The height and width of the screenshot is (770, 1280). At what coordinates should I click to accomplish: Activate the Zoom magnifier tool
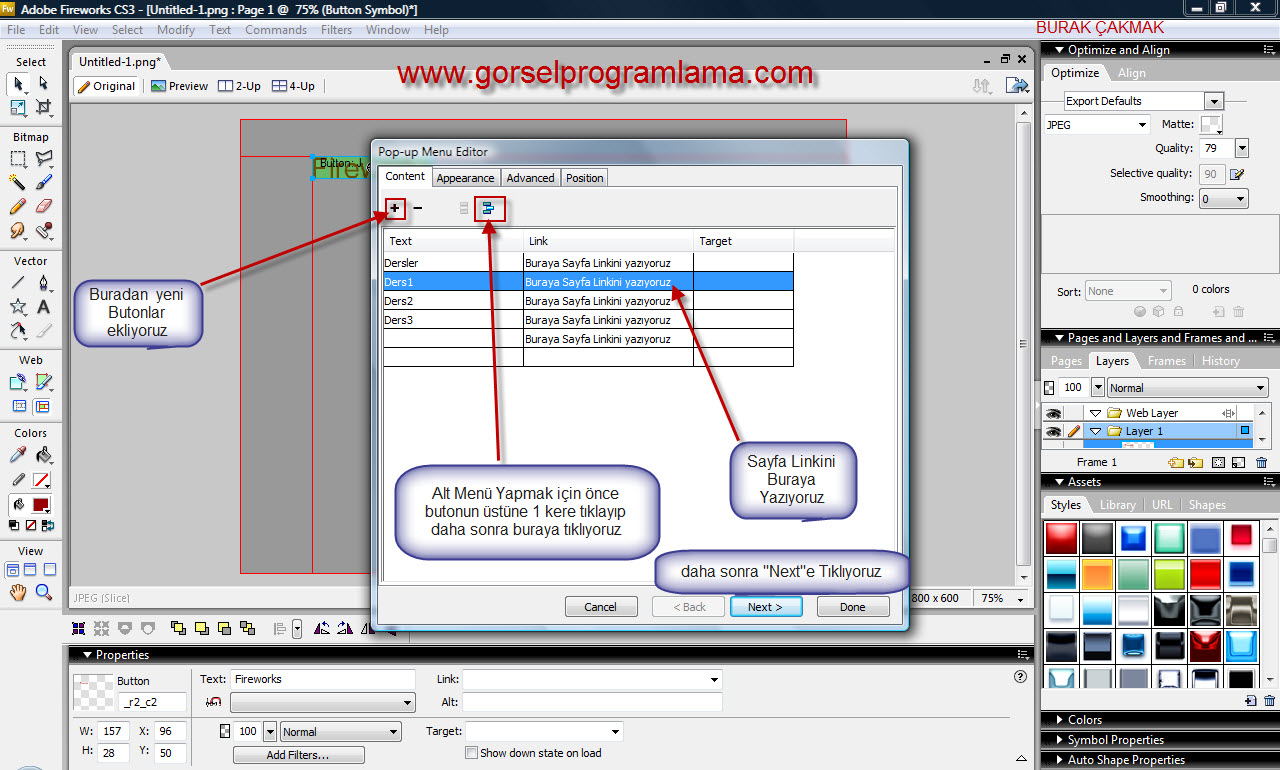click(43, 593)
